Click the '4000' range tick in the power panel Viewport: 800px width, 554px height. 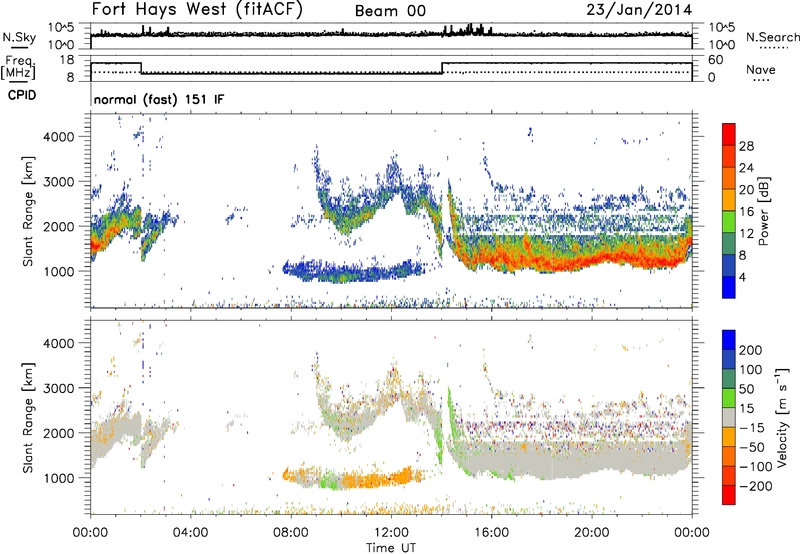pyautogui.click(x=58, y=137)
